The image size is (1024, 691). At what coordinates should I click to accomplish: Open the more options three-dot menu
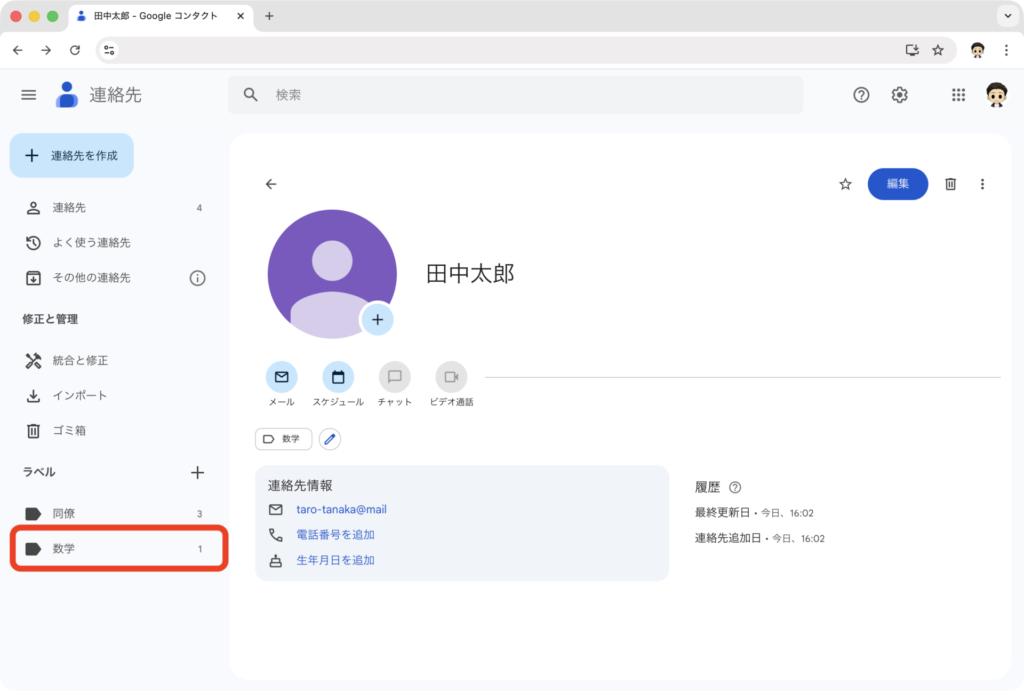click(x=982, y=184)
